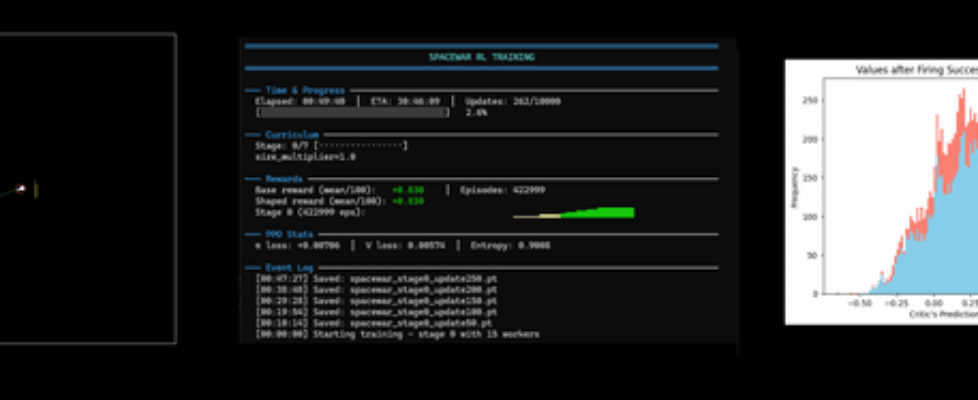Image resolution: width=978 pixels, height=400 pixels.
Task: Click the spacewar_stage0_update250.pt log entry
Action: [376, 279]
